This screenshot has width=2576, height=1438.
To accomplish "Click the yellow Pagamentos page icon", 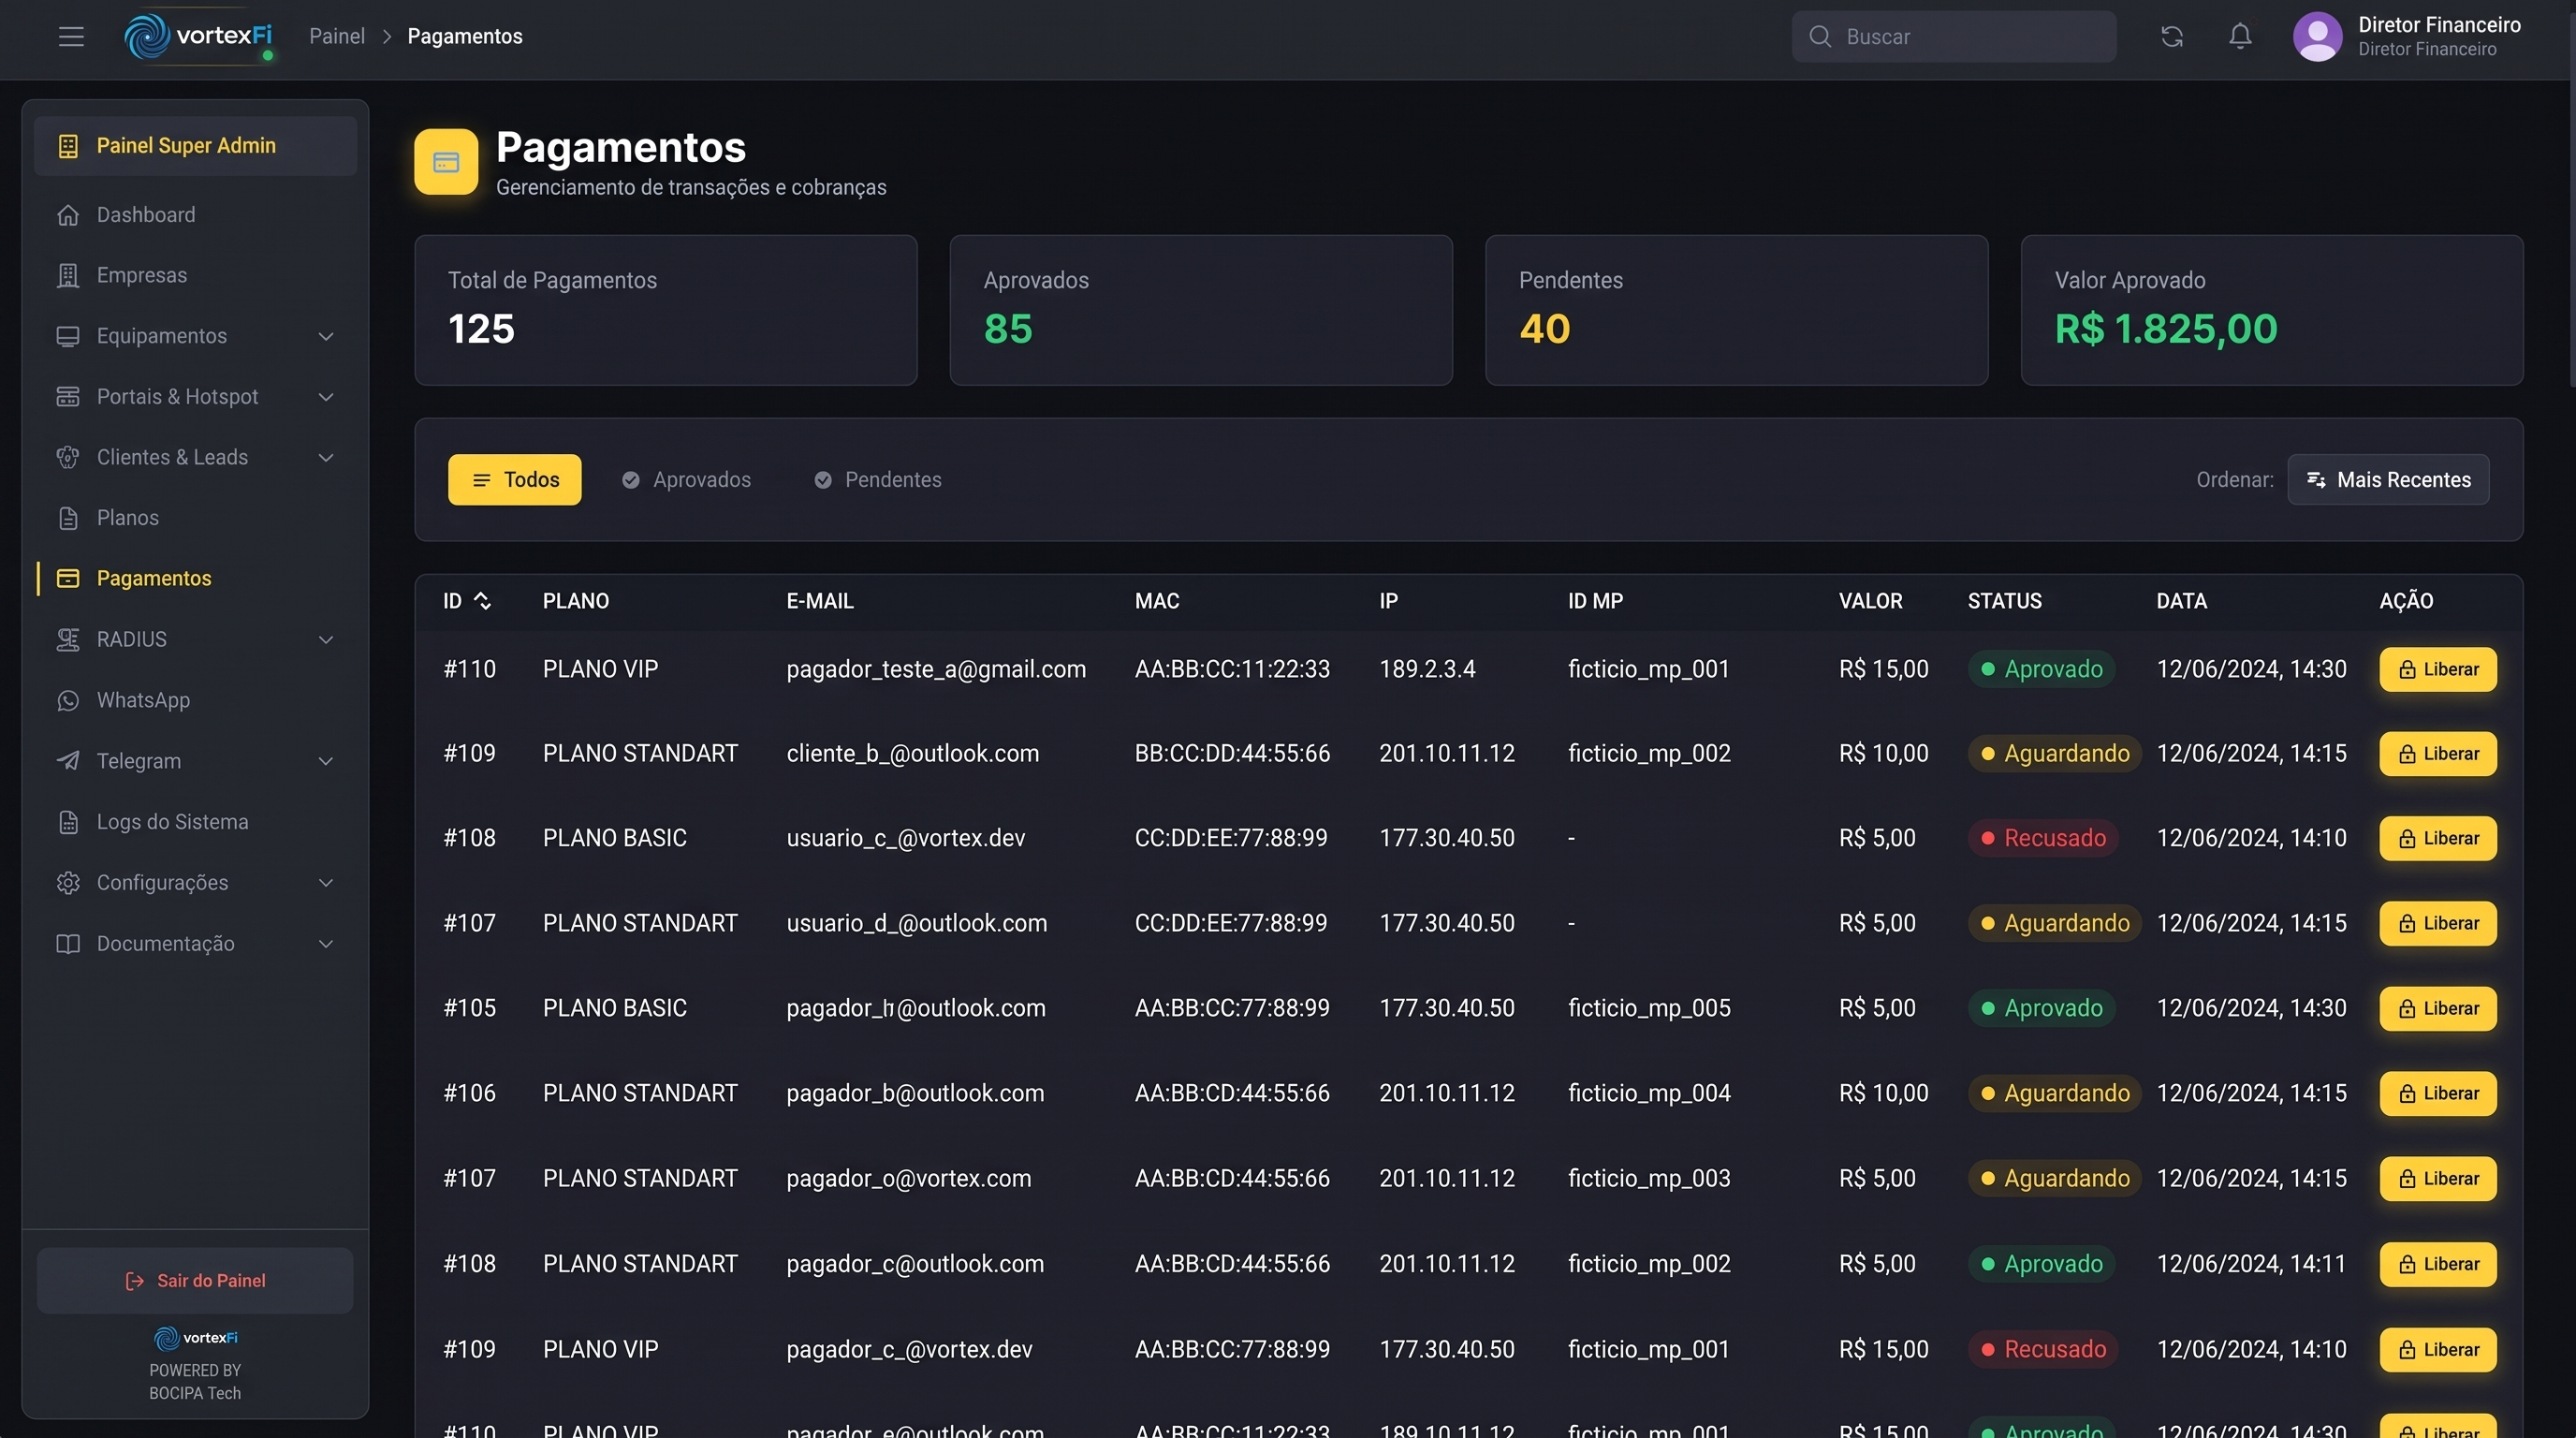I will (x=446, y=162).
